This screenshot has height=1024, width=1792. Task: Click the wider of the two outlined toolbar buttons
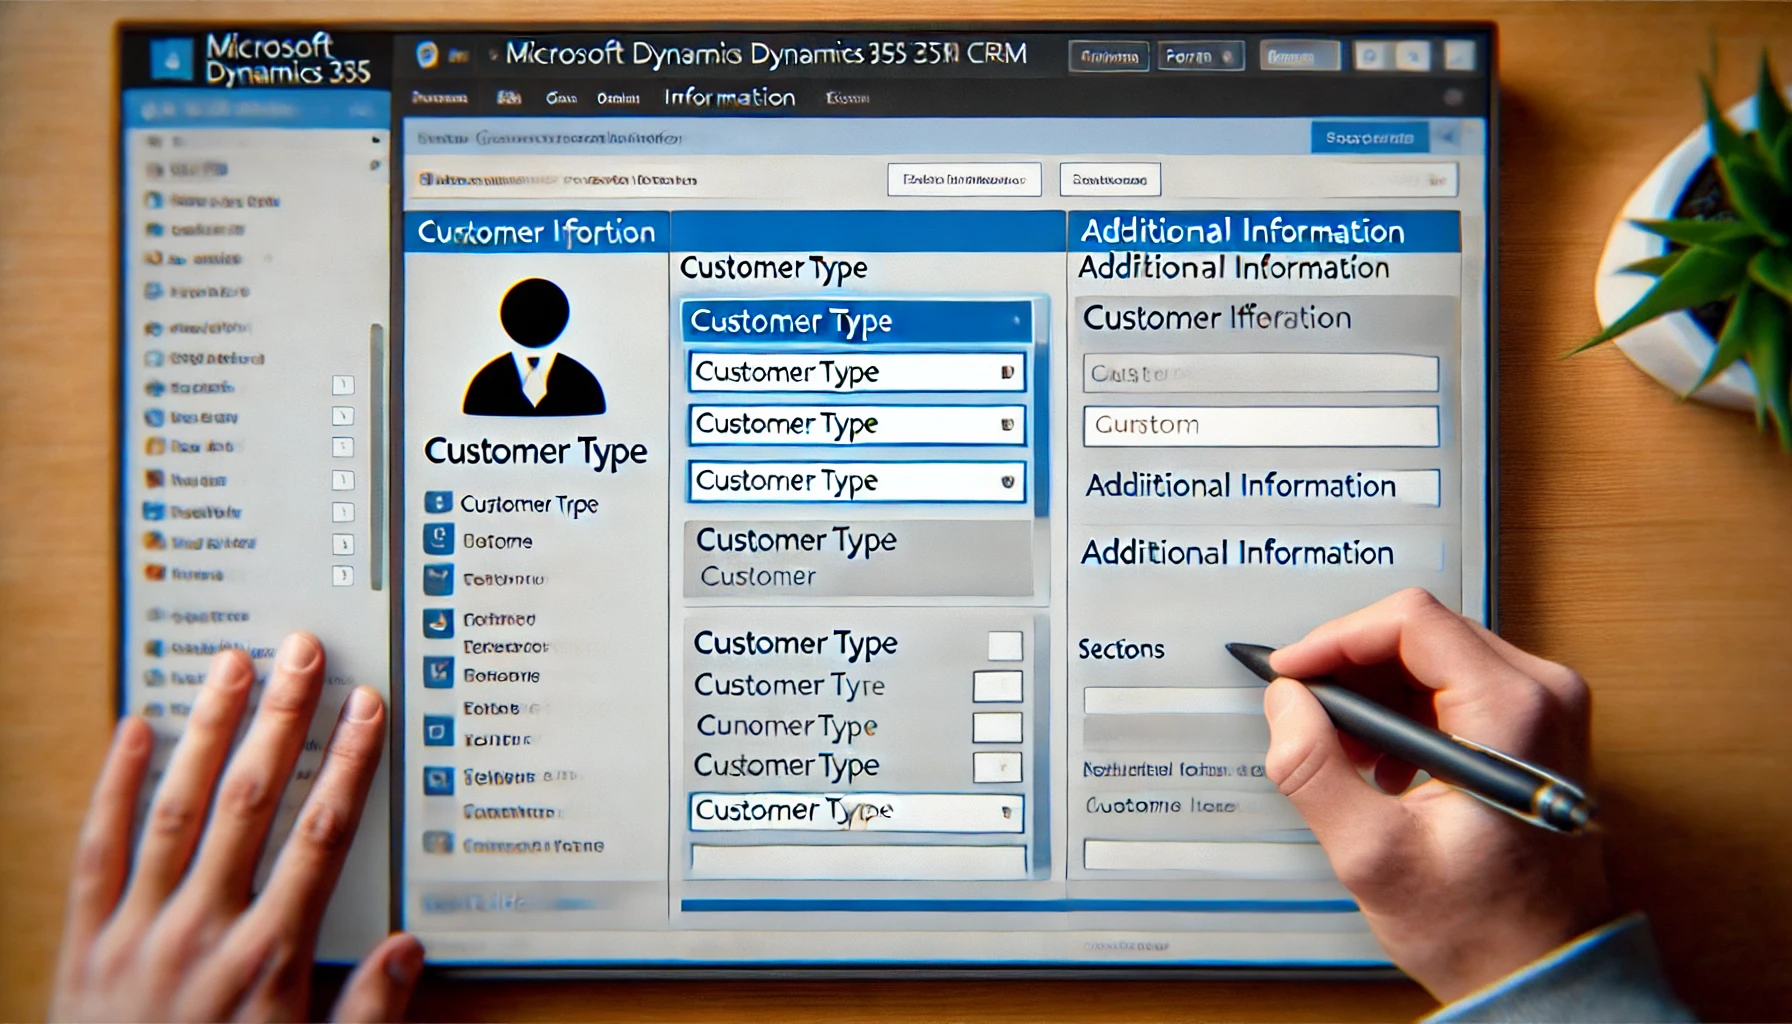(964, 180)
